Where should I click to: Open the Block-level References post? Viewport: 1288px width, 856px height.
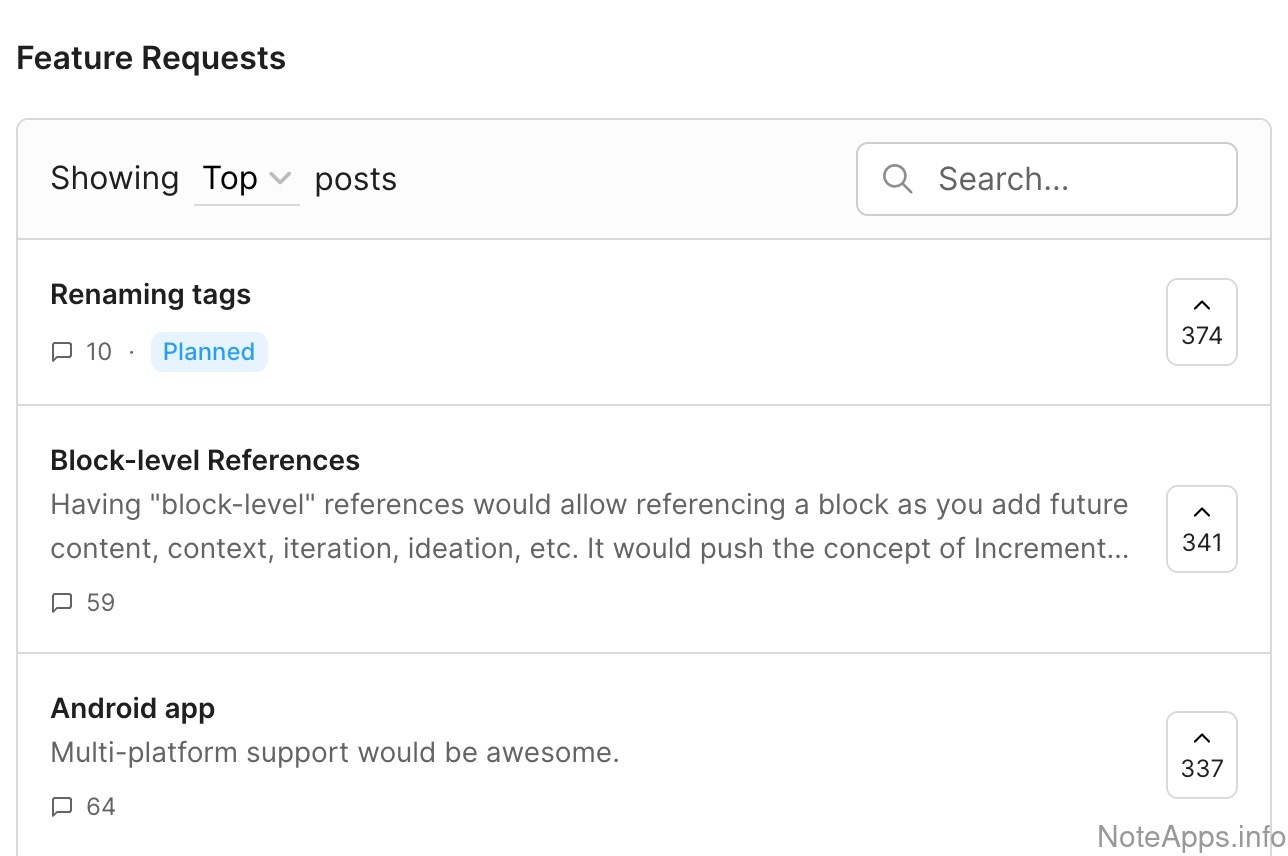(205, 460)
